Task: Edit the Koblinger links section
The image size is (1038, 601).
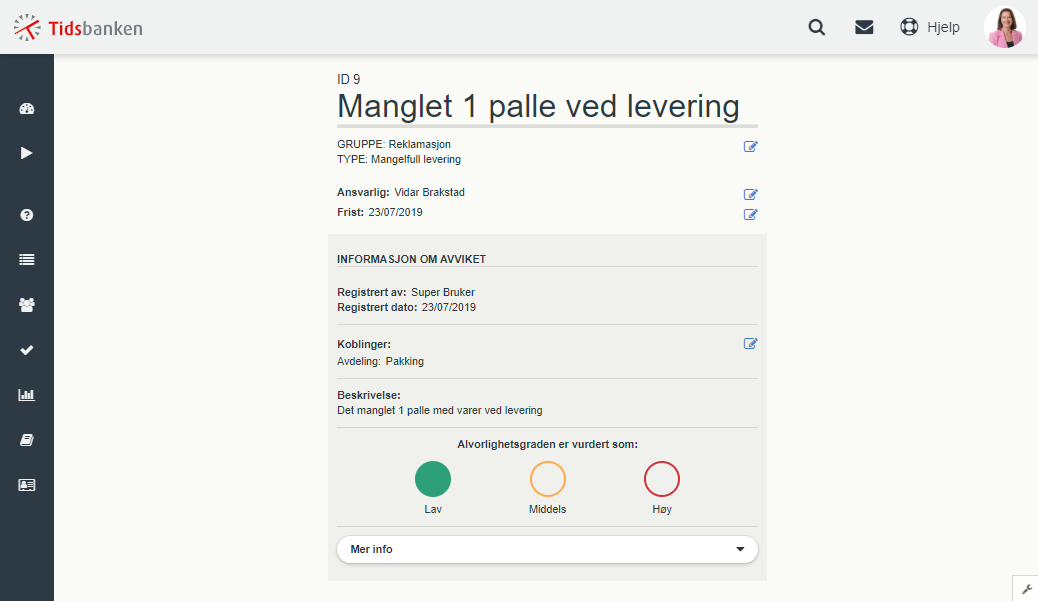Action: (x=750, y=343)
